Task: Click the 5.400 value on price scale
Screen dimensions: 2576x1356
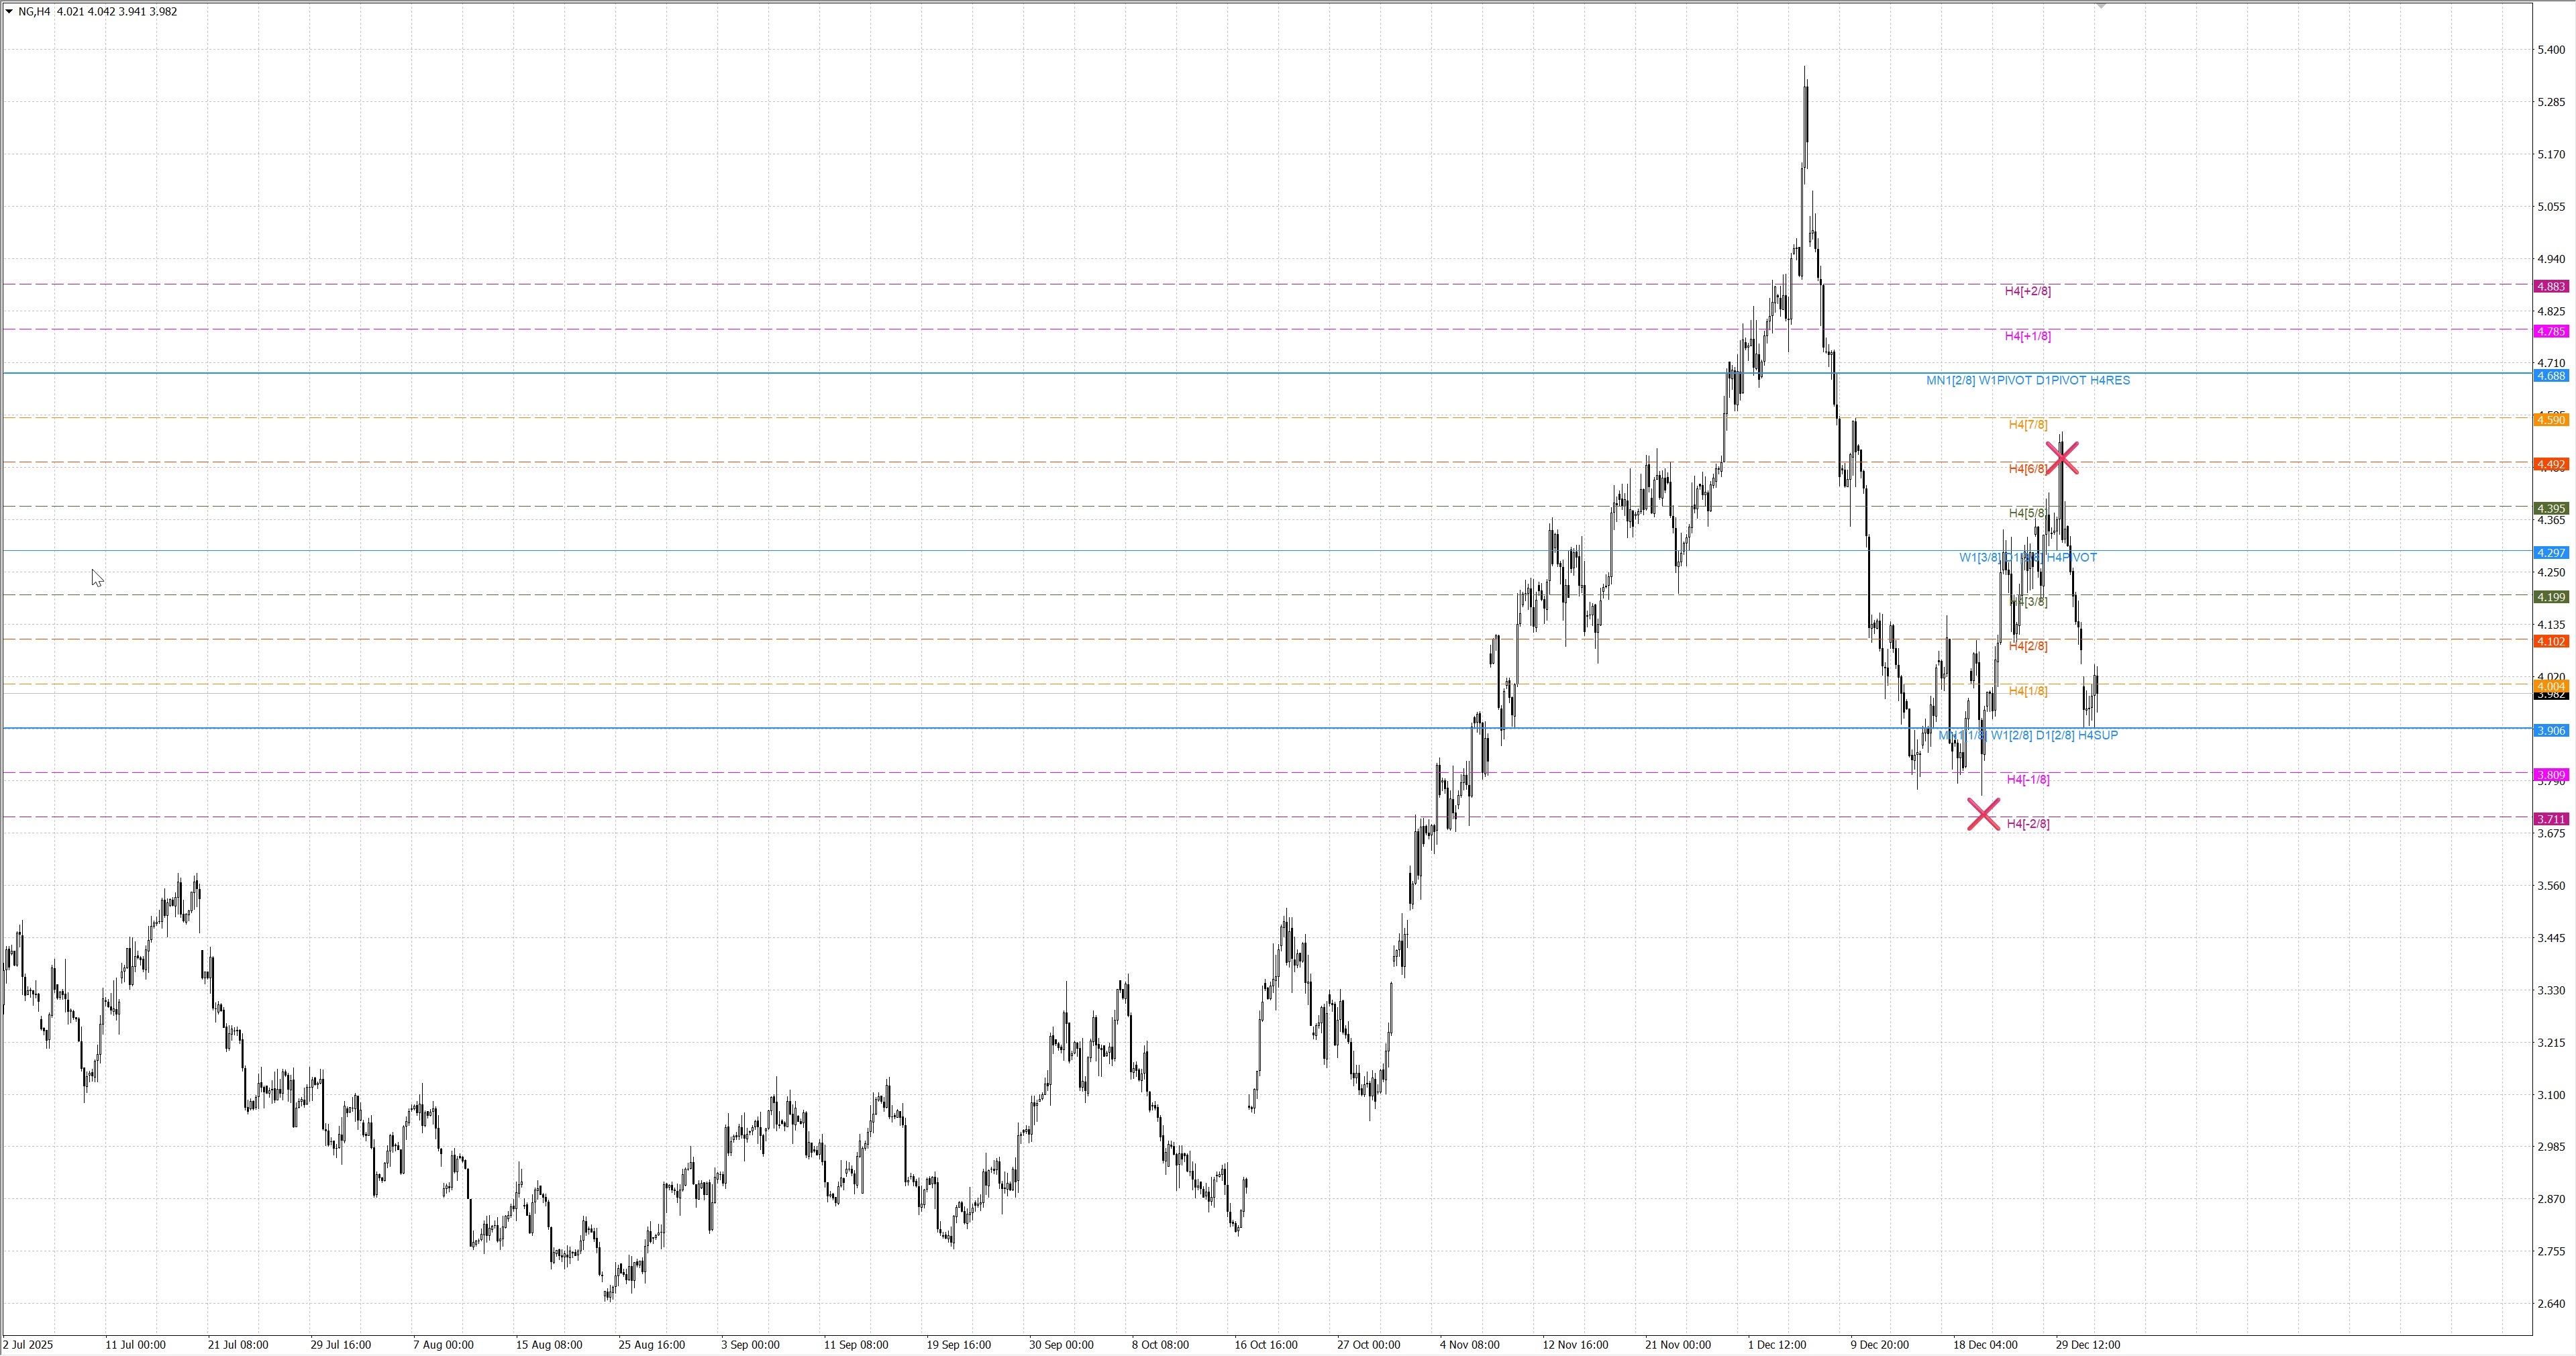Action: pos(2551,50)
